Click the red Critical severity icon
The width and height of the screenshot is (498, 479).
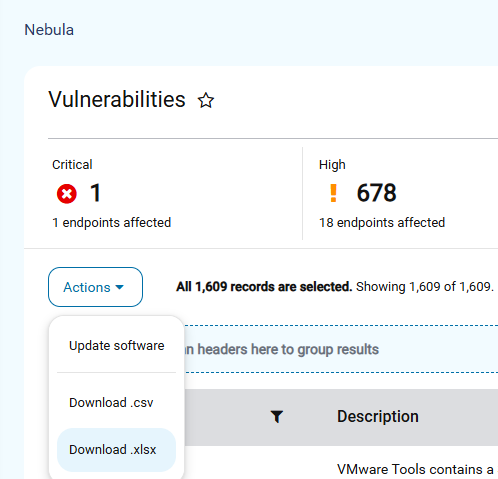pos(67,194)
